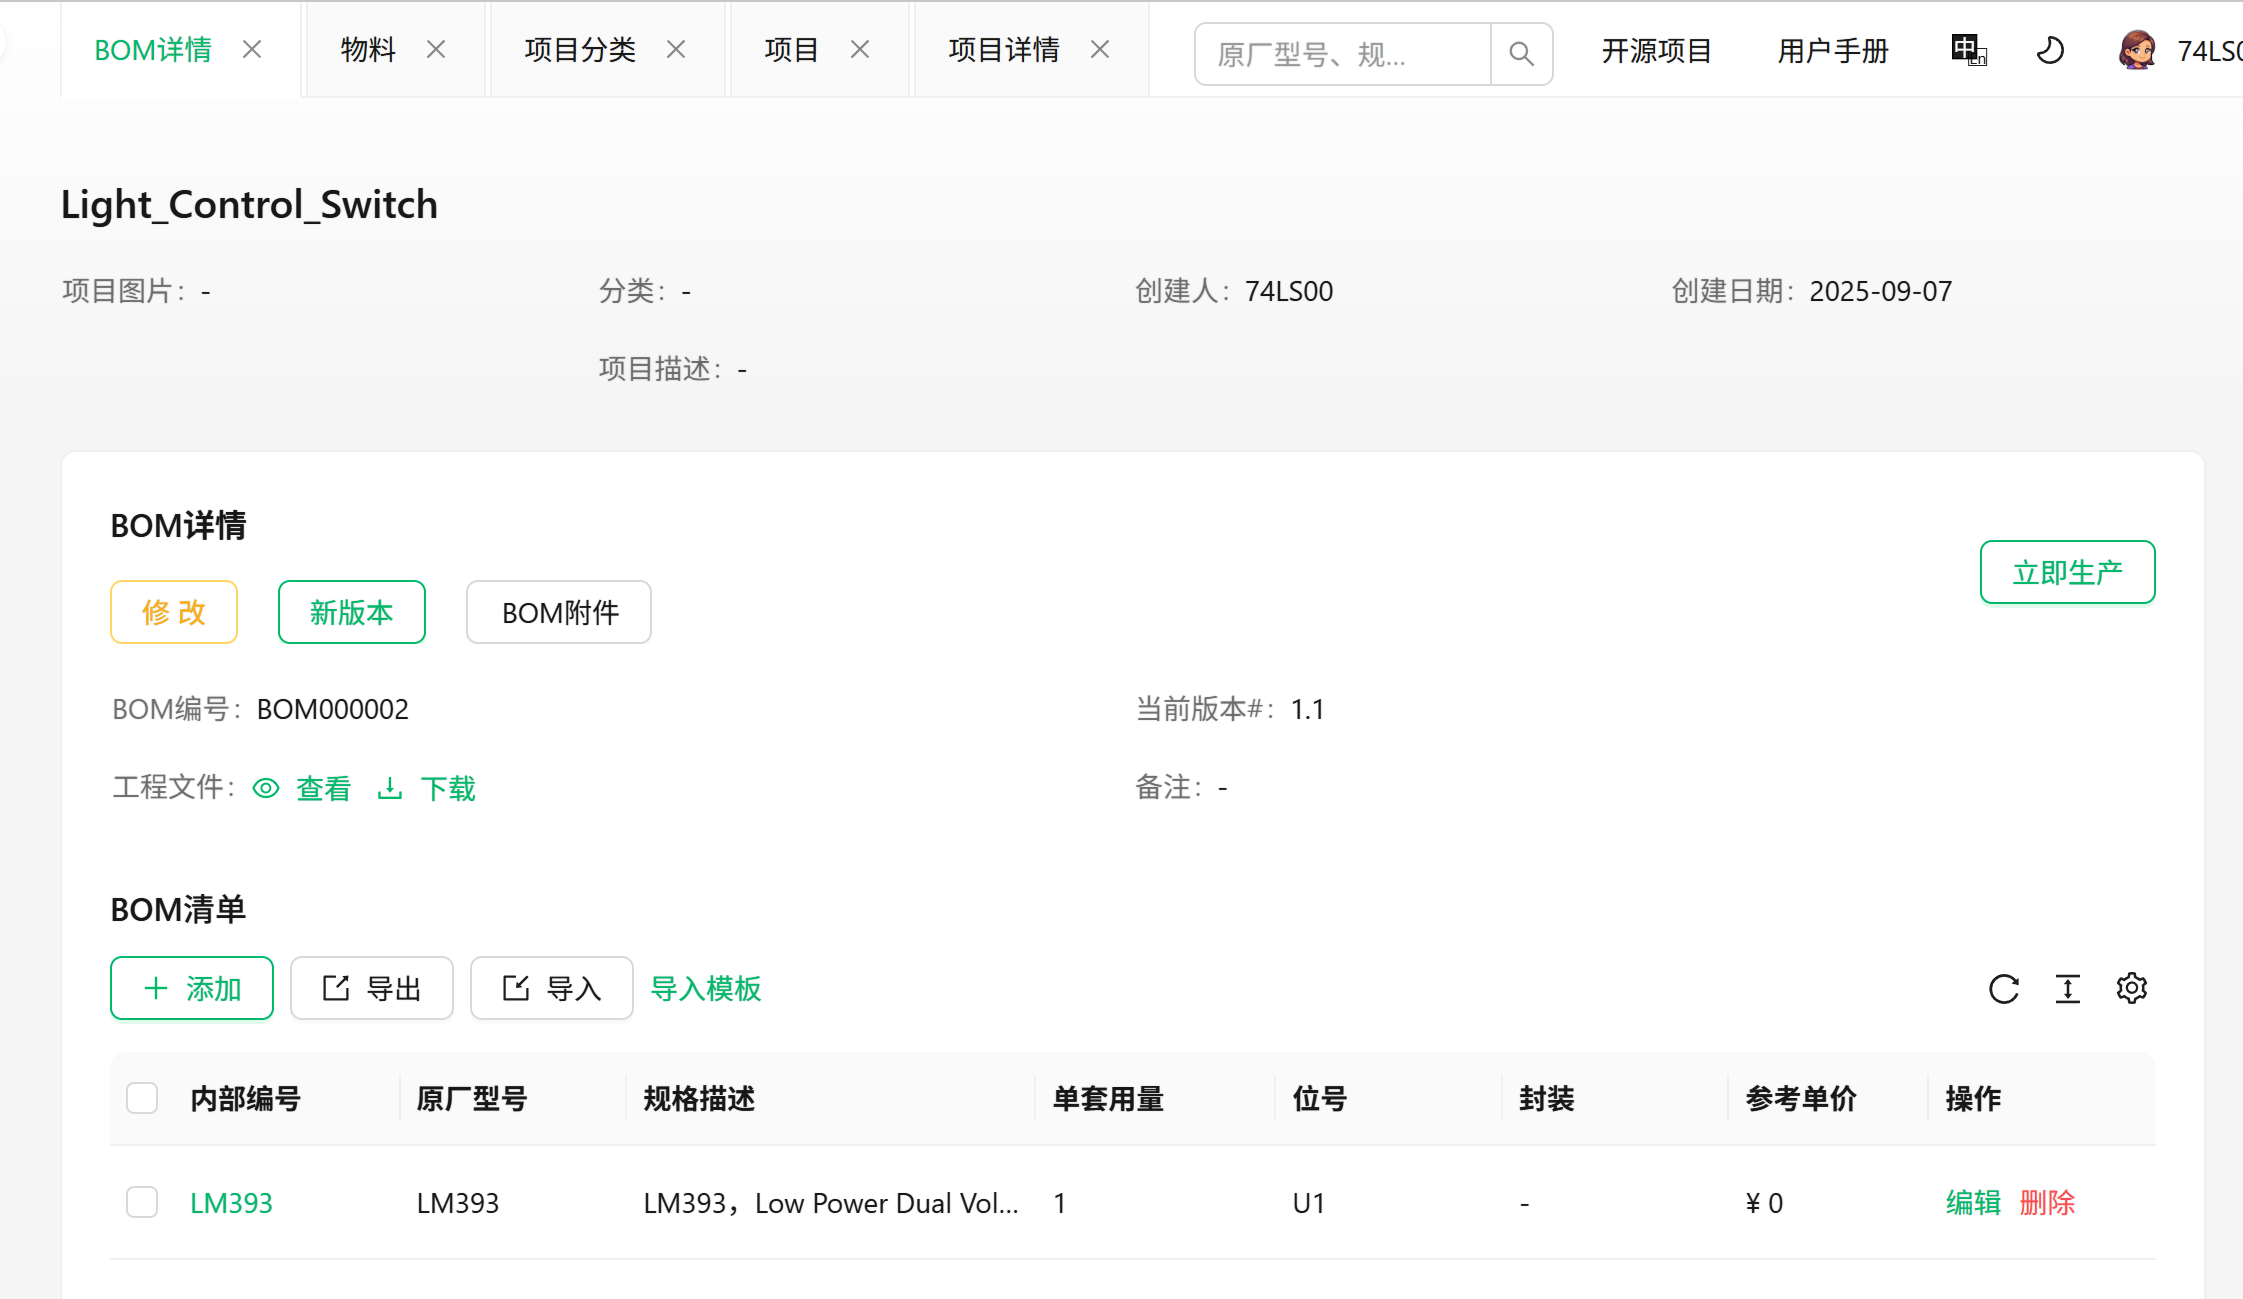Click the language switch icon
The width and height of the screenshot is (2243, 1299).
tap(1968, 50)
